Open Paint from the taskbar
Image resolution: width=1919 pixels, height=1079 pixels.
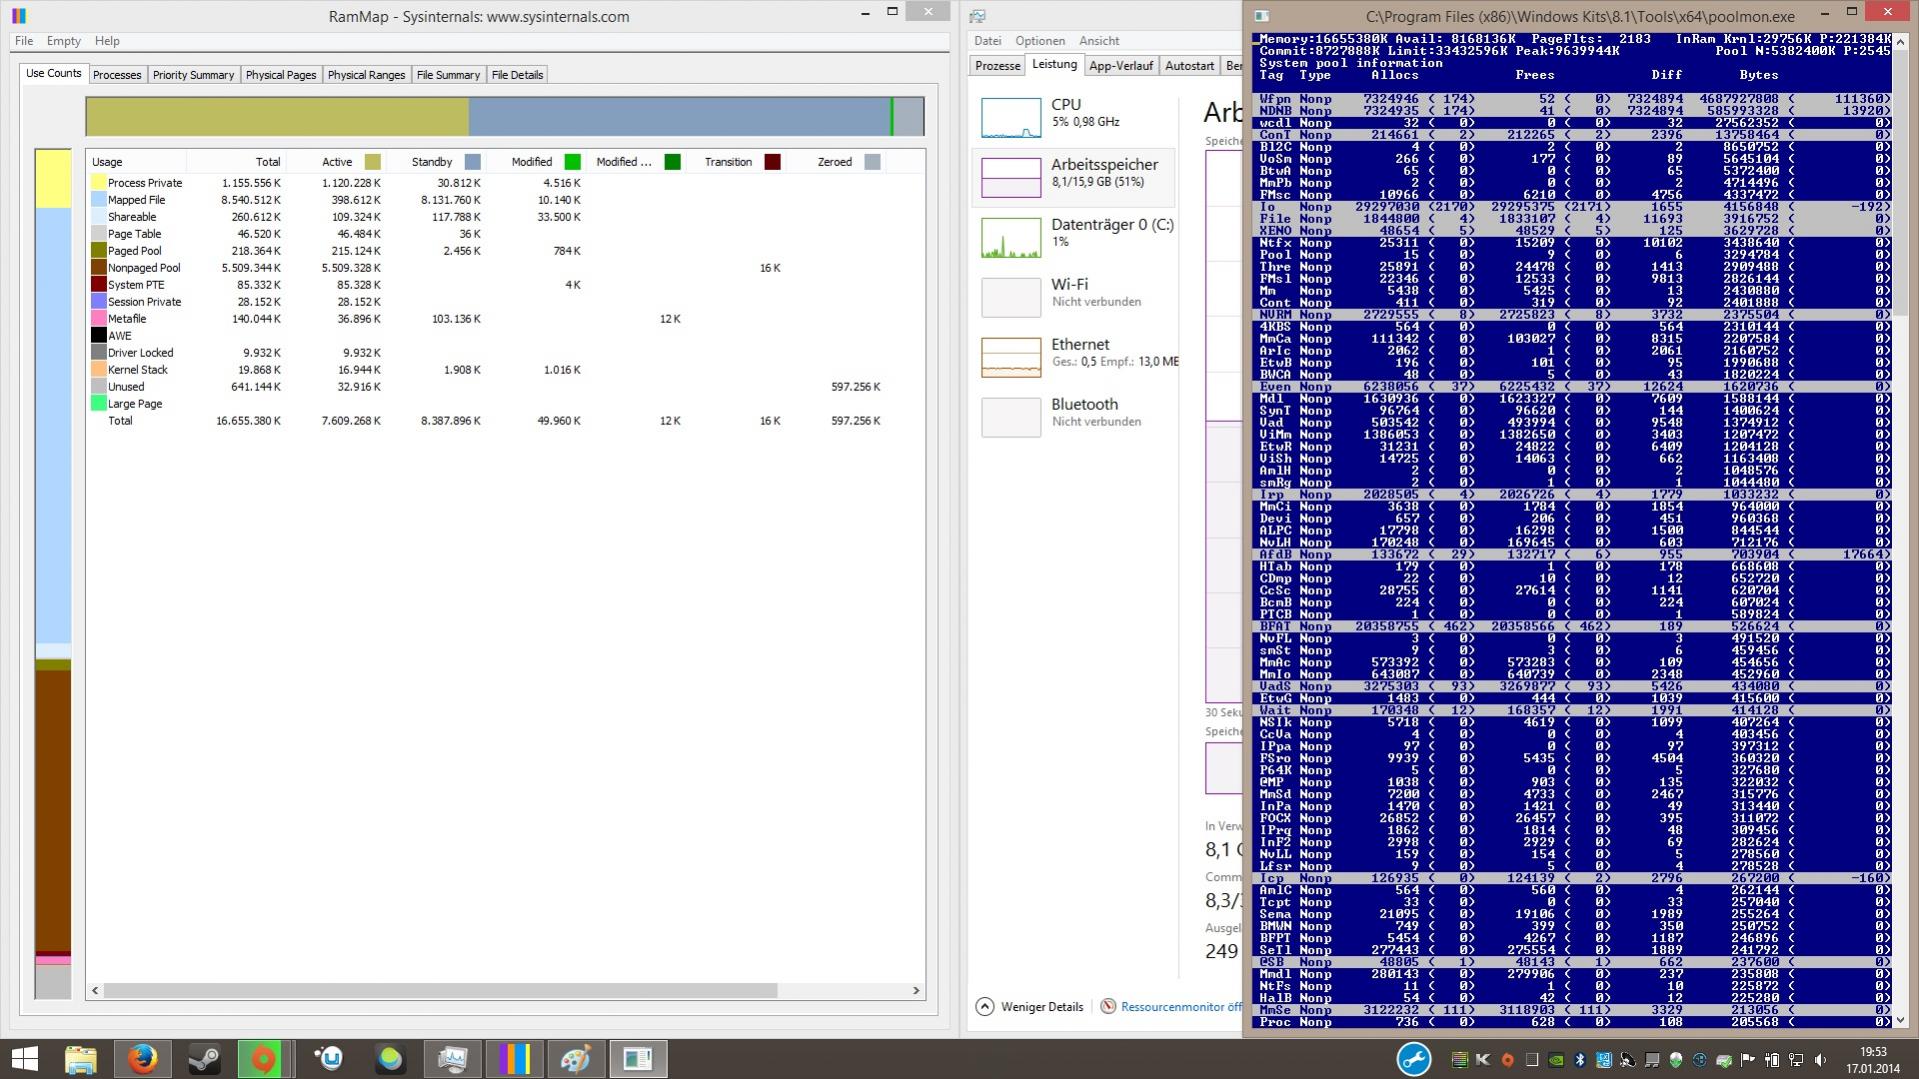[x=576, y=1059]
